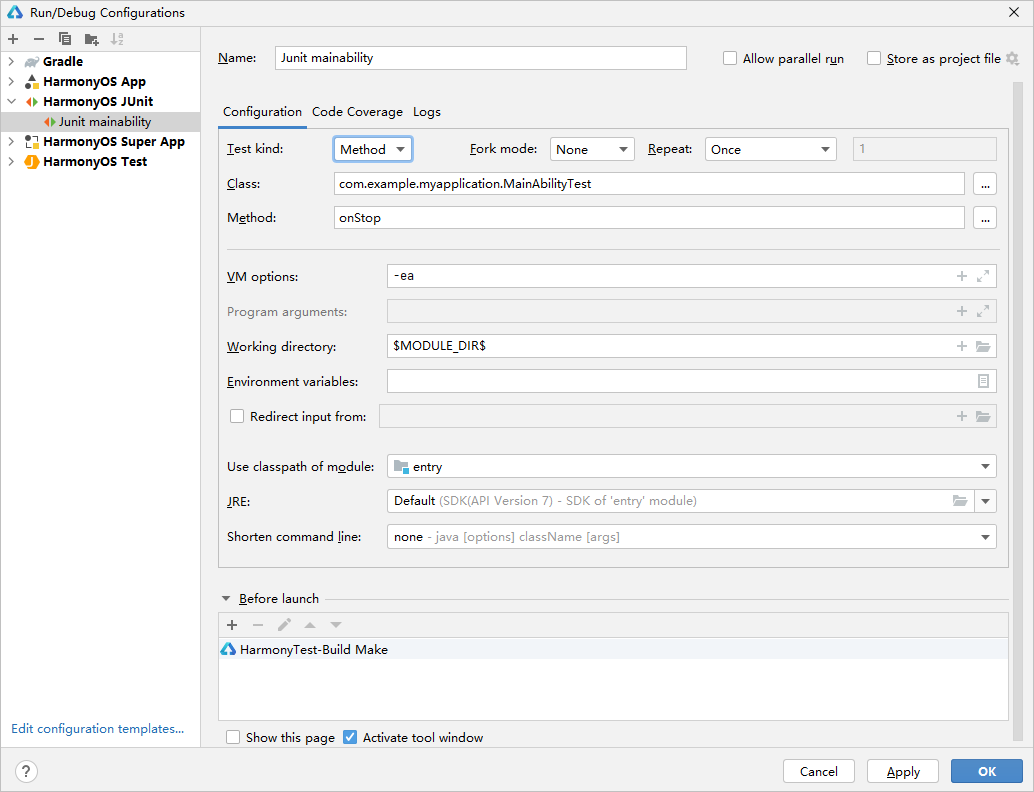
Task: Open the Test kind dropdown
Action: tap(373, 150)
